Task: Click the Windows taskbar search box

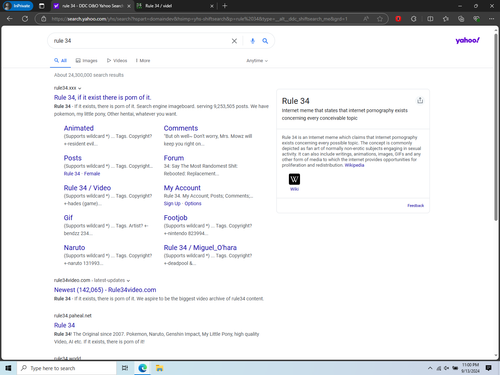Action: [x=67, y=368]
